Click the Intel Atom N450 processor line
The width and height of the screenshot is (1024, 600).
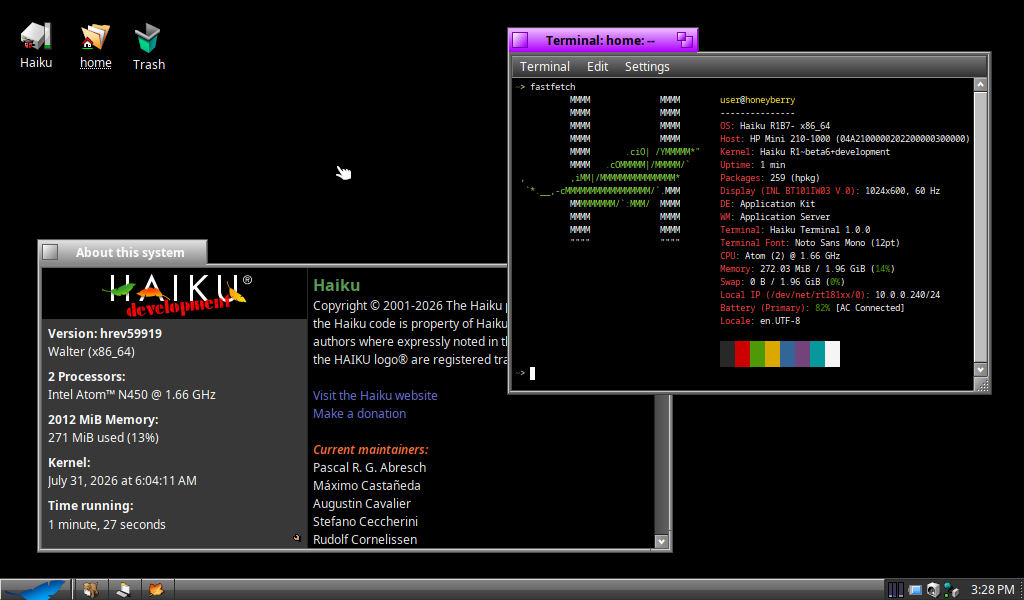click(131, 395)
